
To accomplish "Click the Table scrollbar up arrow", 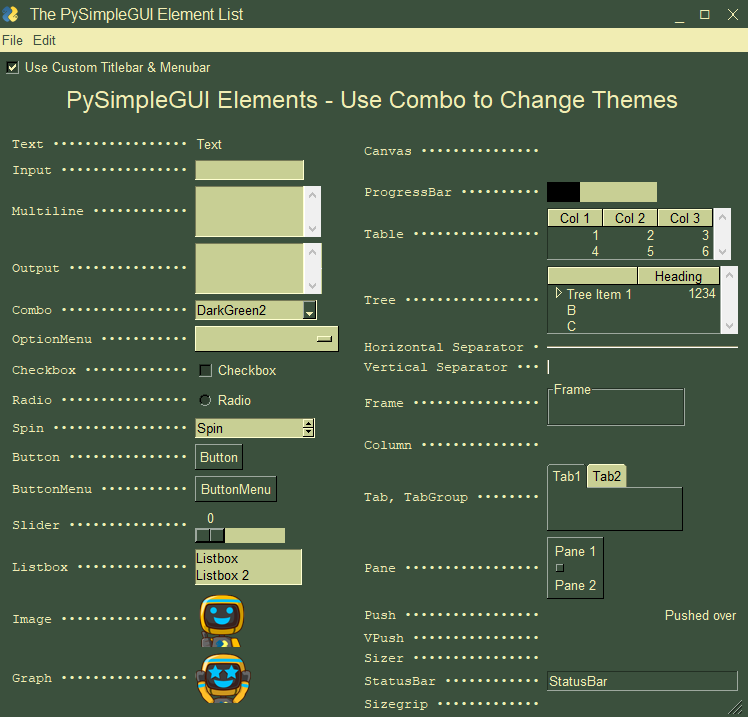I will (x=722, y=217).
